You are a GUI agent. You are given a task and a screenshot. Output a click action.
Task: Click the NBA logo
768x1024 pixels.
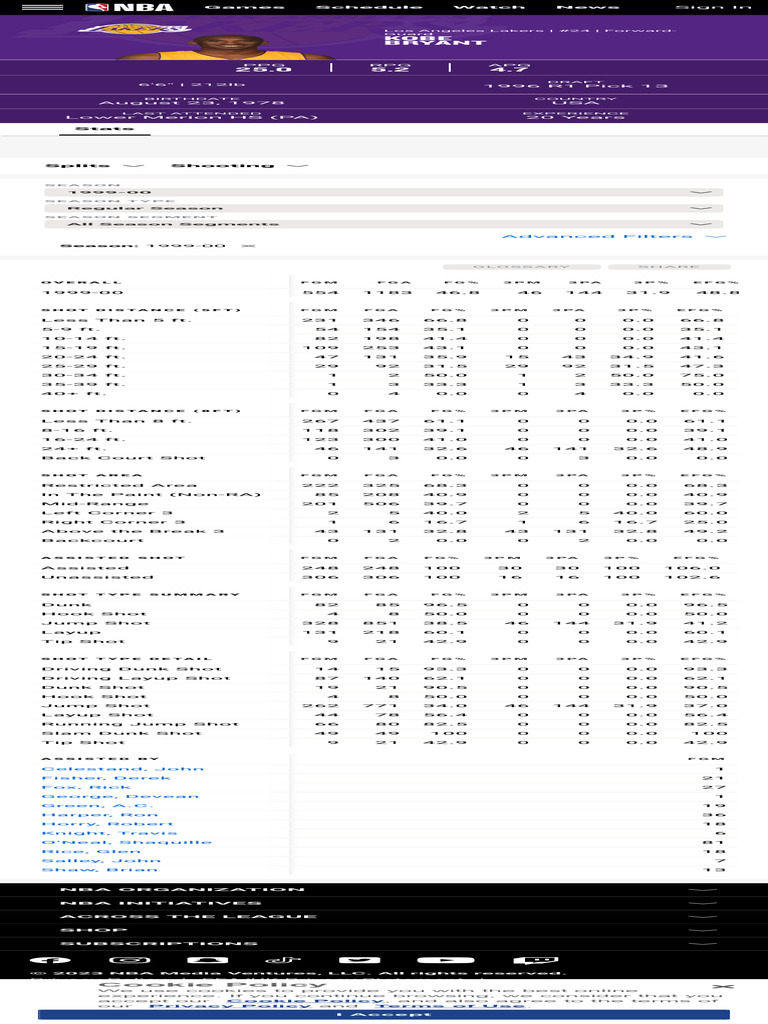click(129, 7)
